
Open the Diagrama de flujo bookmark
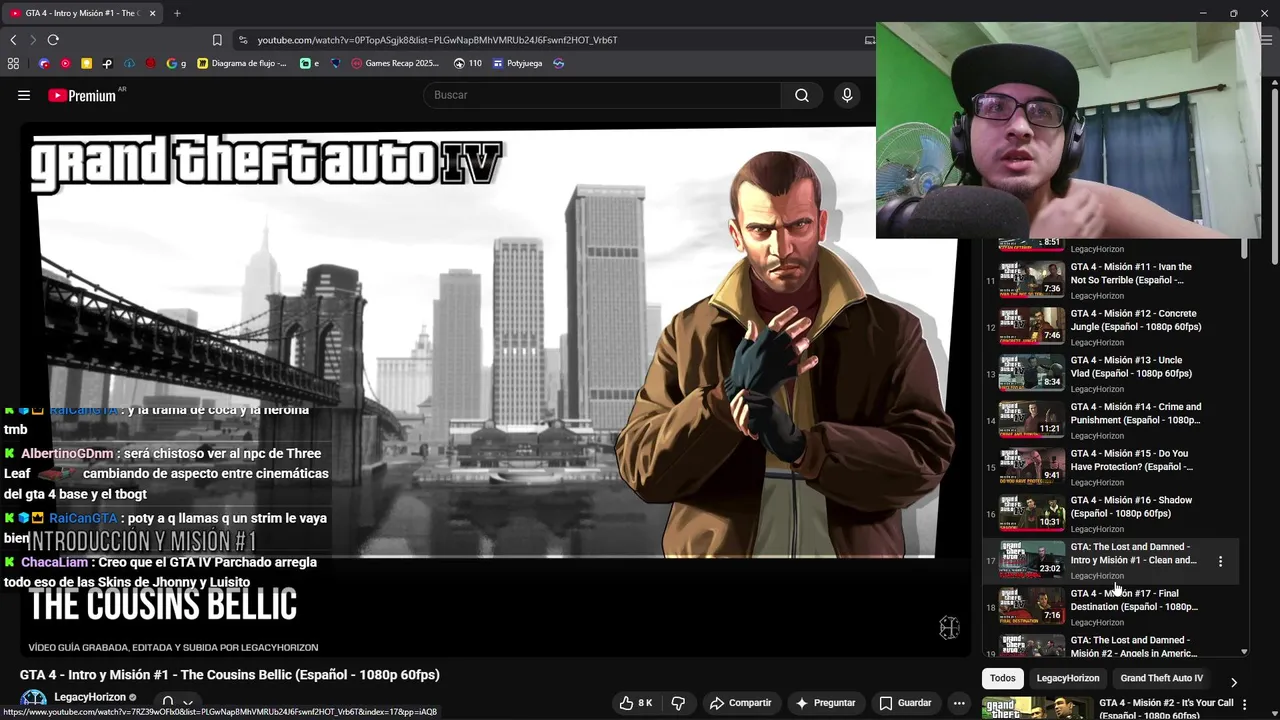pyautogui.click(x=242, y=63)
